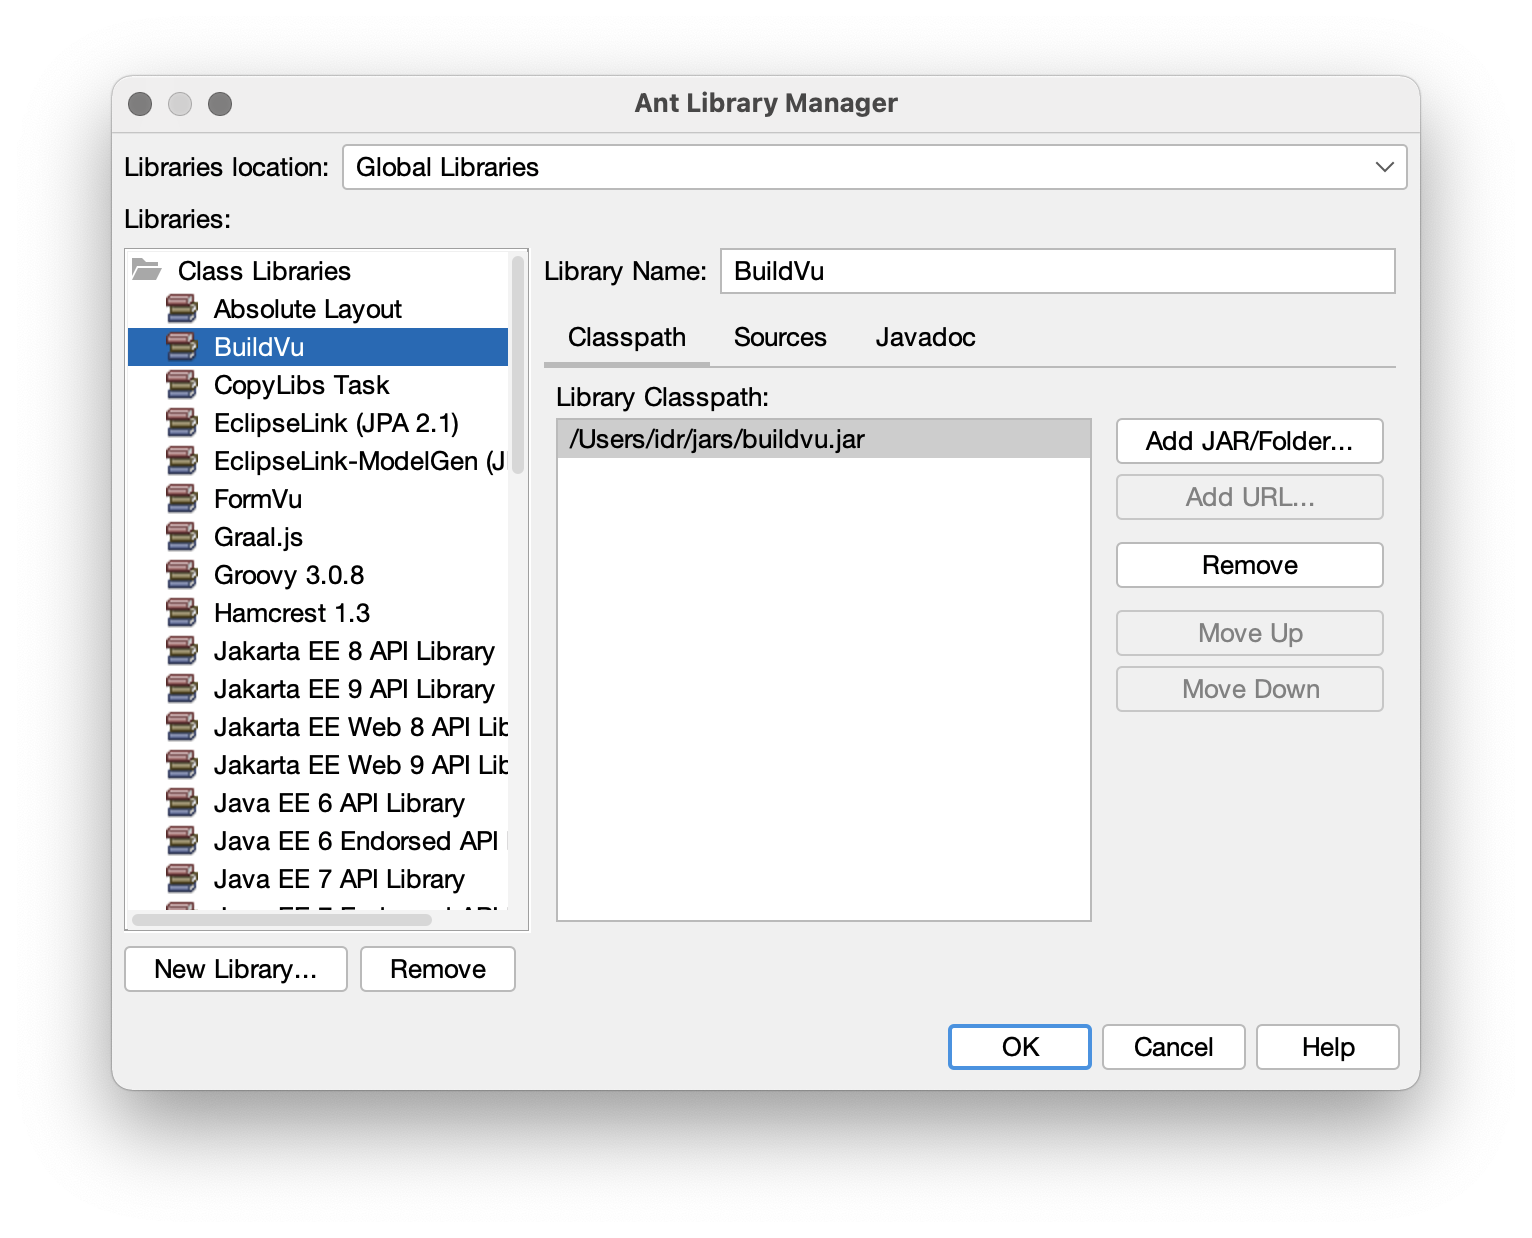1532x1238 pixels.
Task: Click the Add JAR/Folder button
Action: coord(1248,441)
